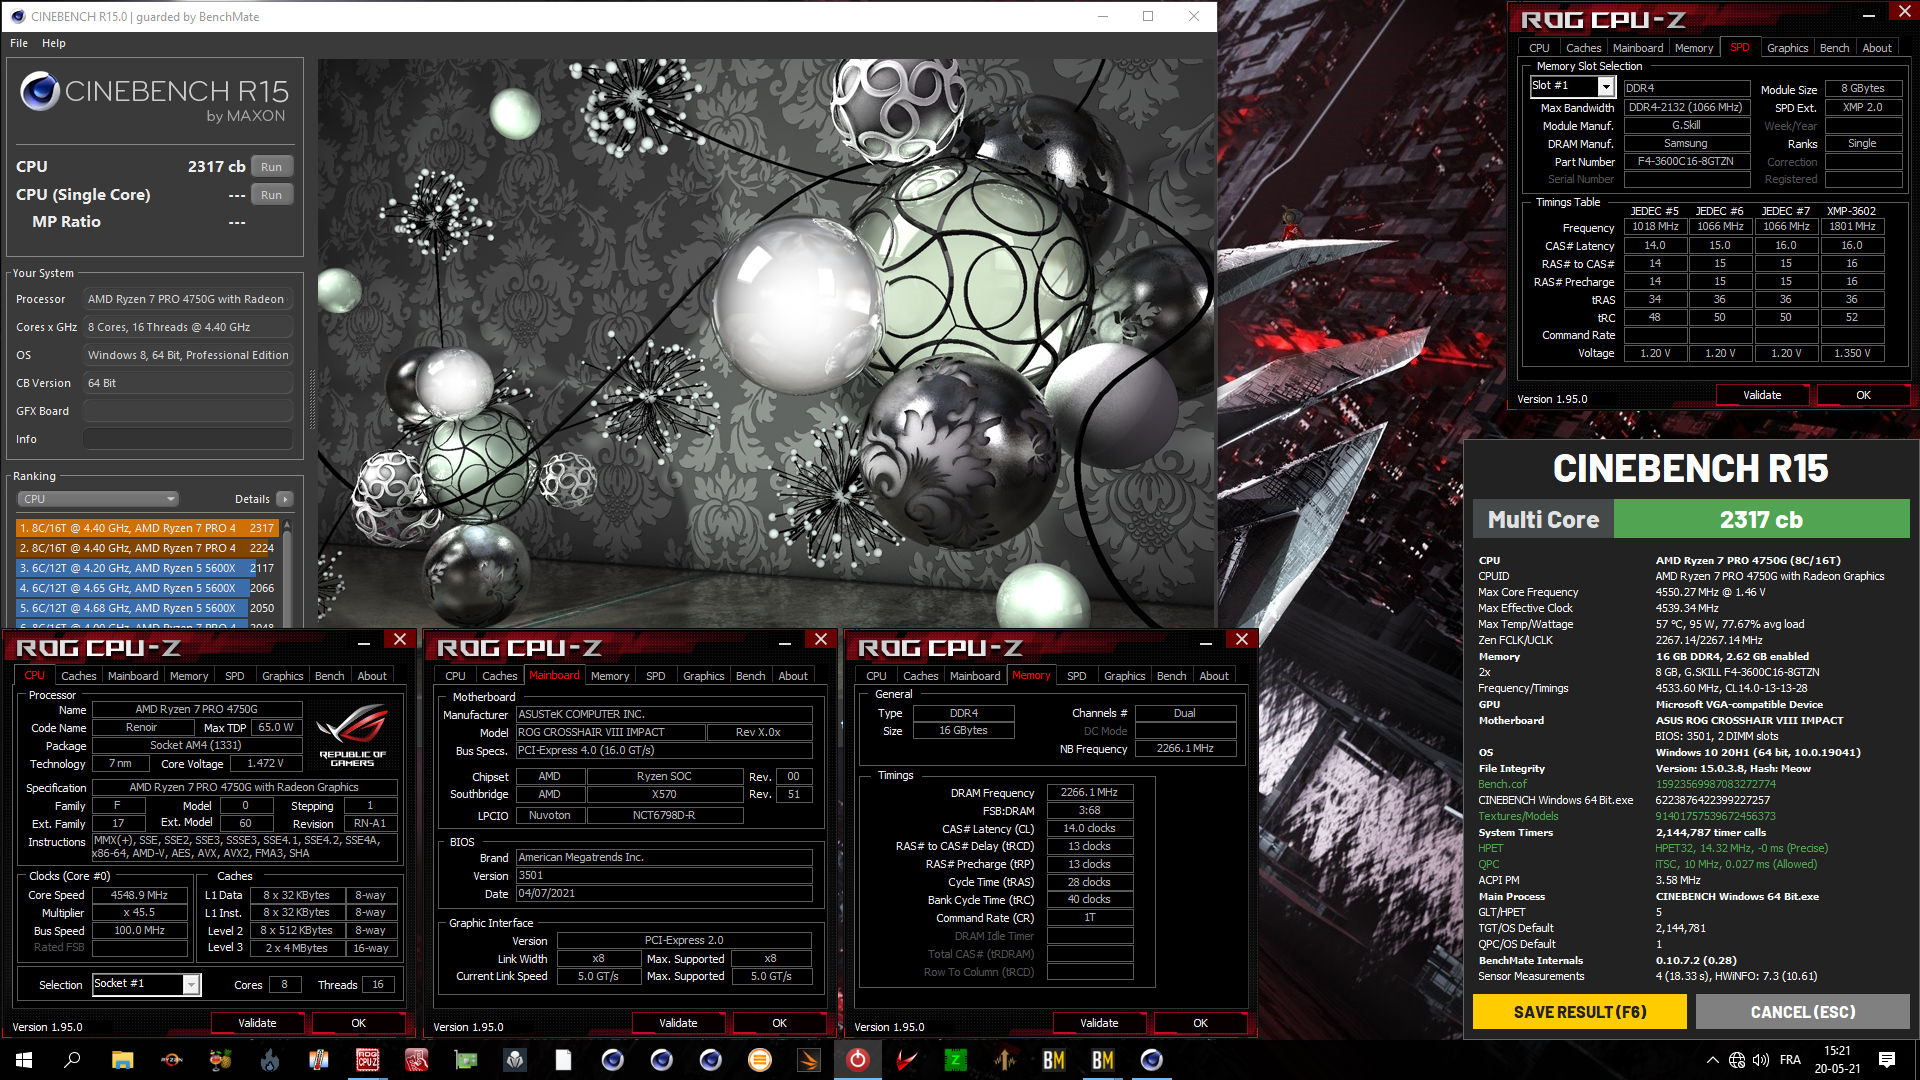Minimize the Mainboard CPU-Z window
Screen dimensions: 1920x1080
pos(785,642)
